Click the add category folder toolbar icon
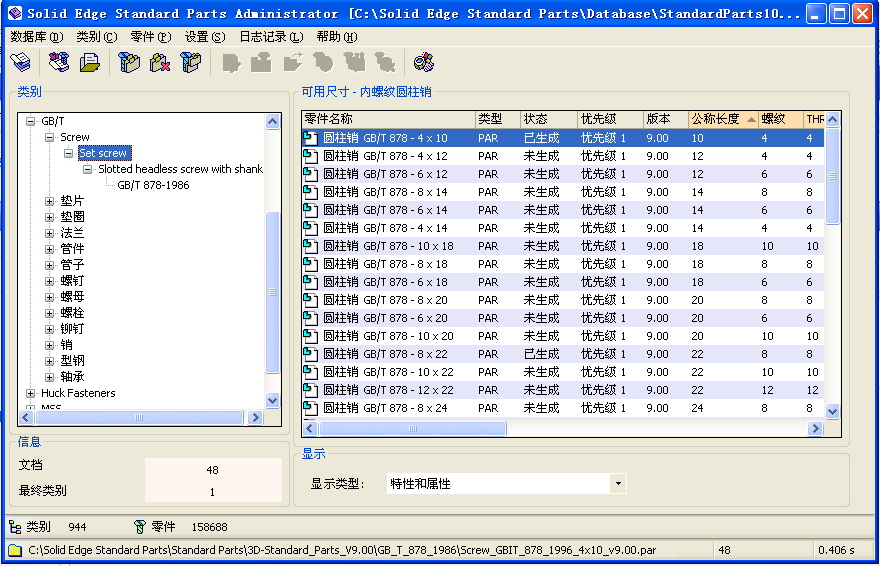 click(x=129, y=62)
